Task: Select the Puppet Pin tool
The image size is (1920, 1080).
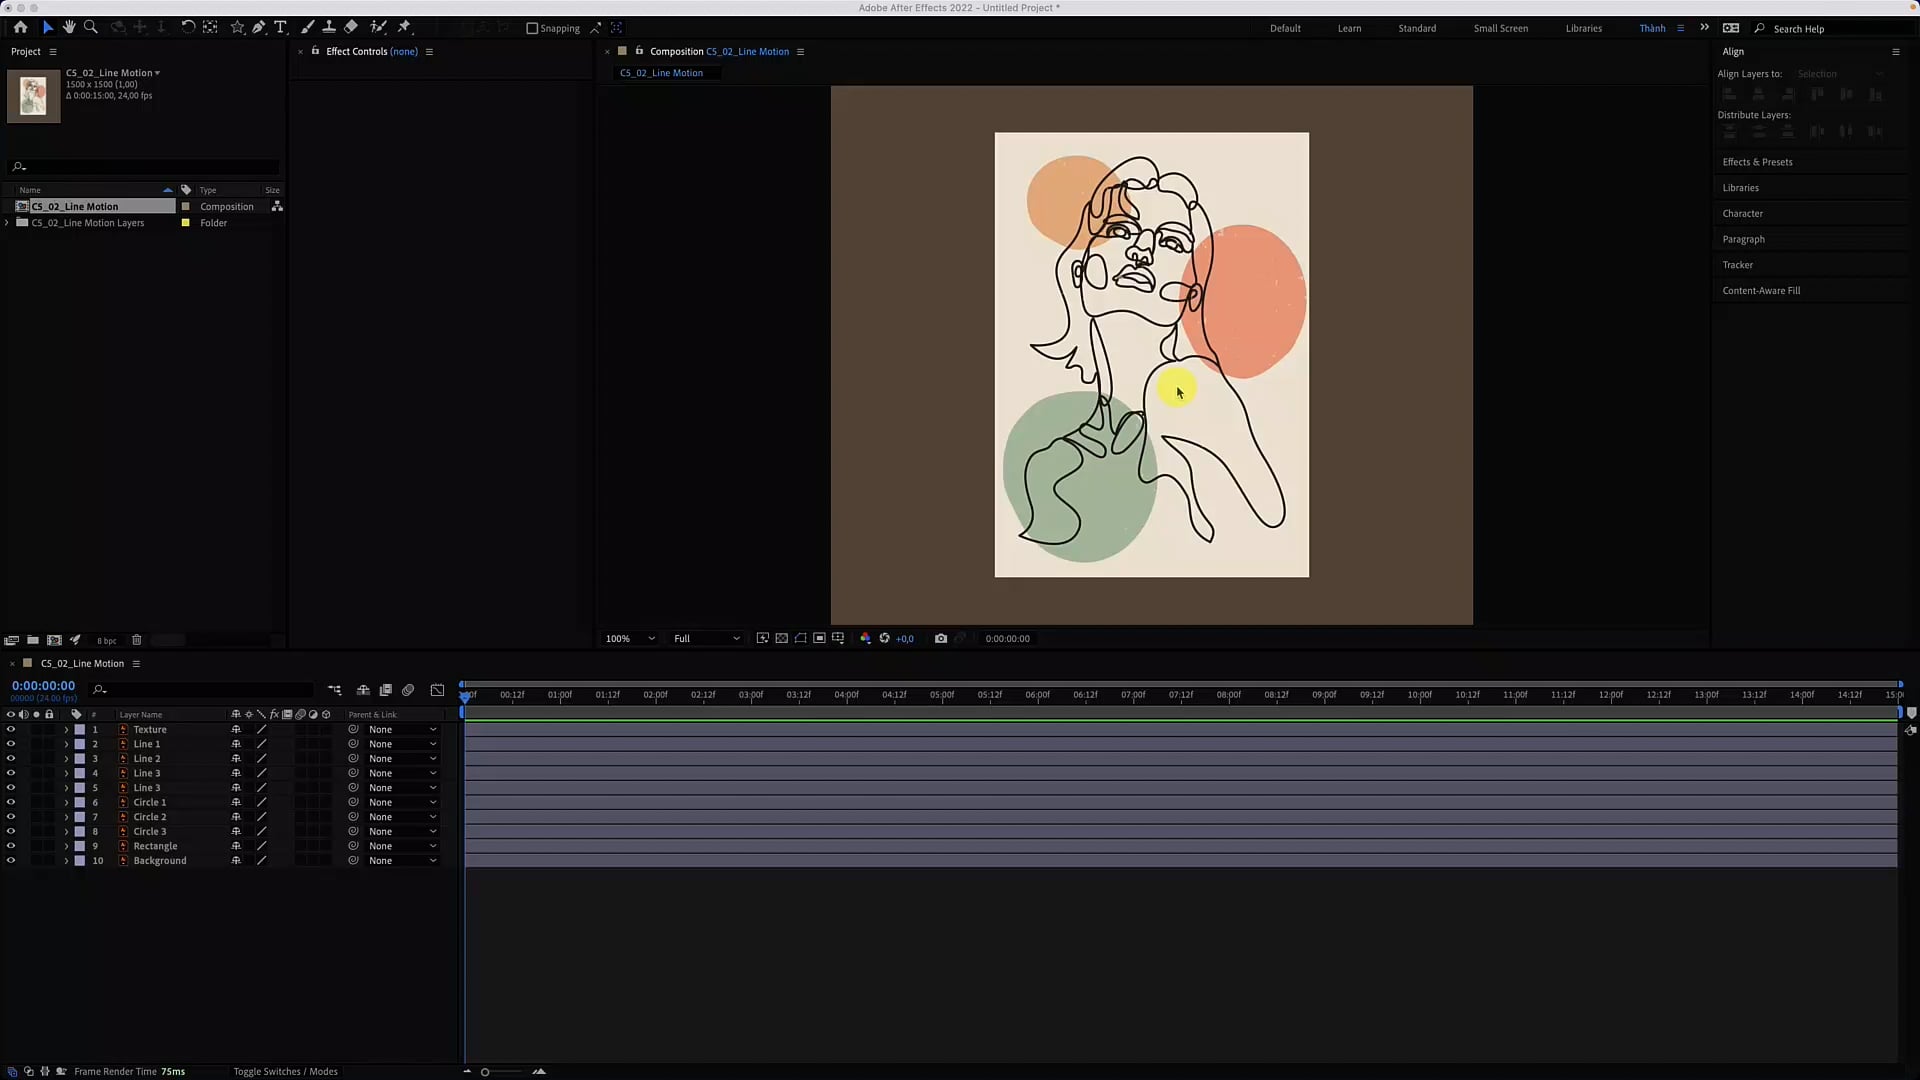Action: point(404,27)
